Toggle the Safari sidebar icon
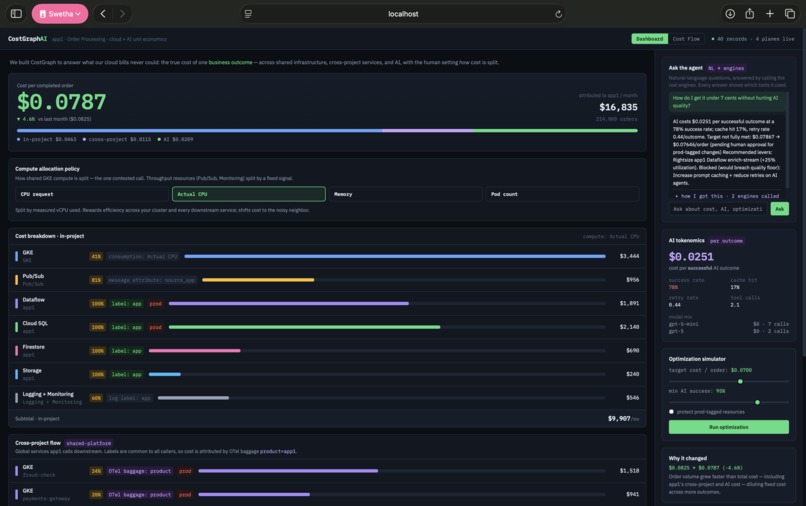The width and height of the screenshot is (806, 506). tap(16, 14)
